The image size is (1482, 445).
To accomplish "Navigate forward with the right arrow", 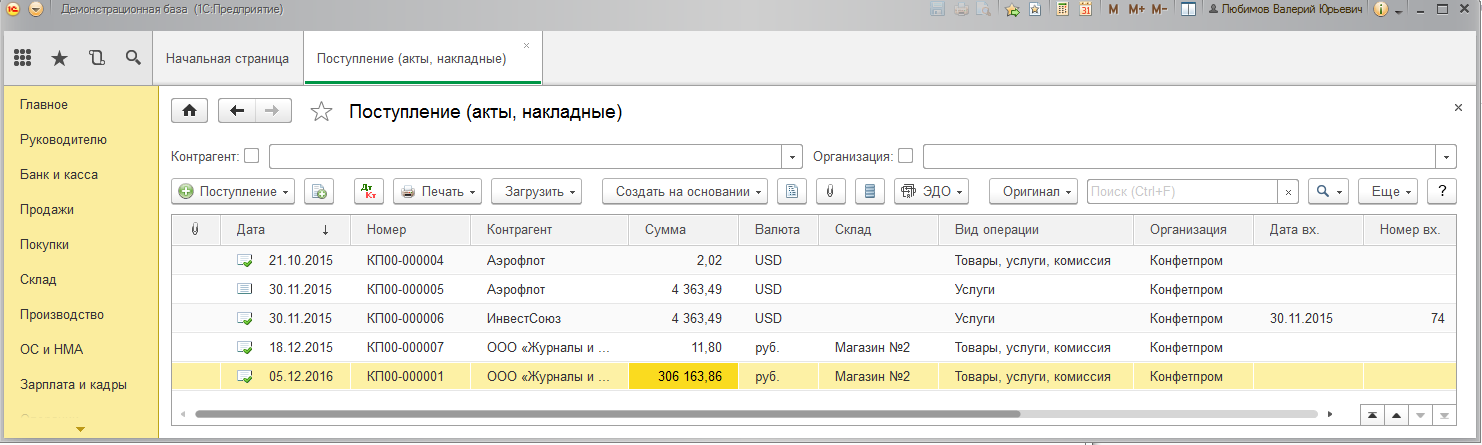I will point(273,111).
